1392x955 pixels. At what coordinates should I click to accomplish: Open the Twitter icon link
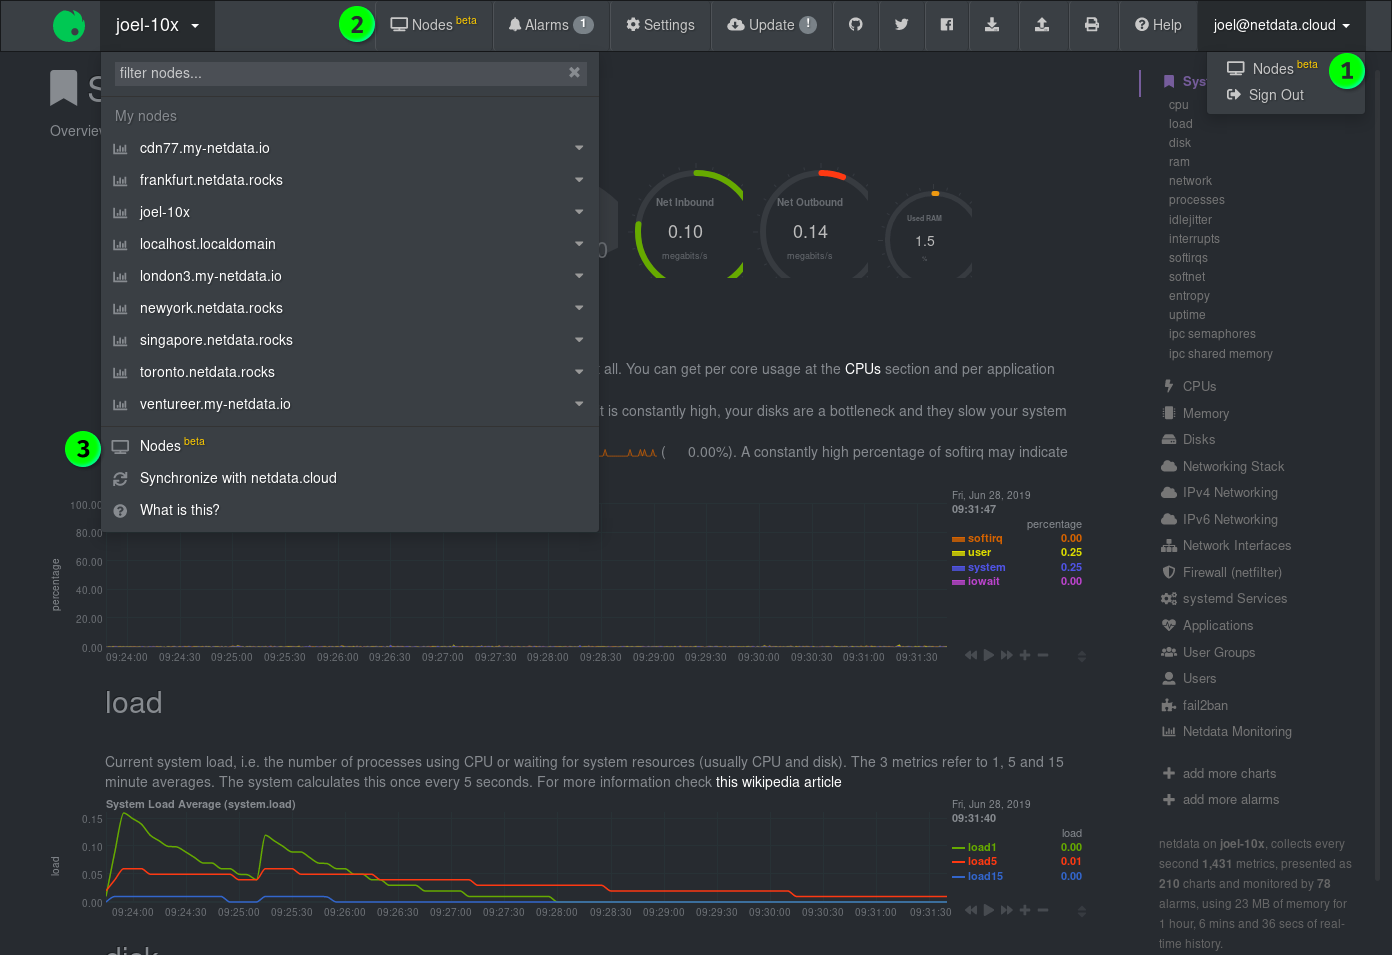pyautogui.click(x=901, y=25)
